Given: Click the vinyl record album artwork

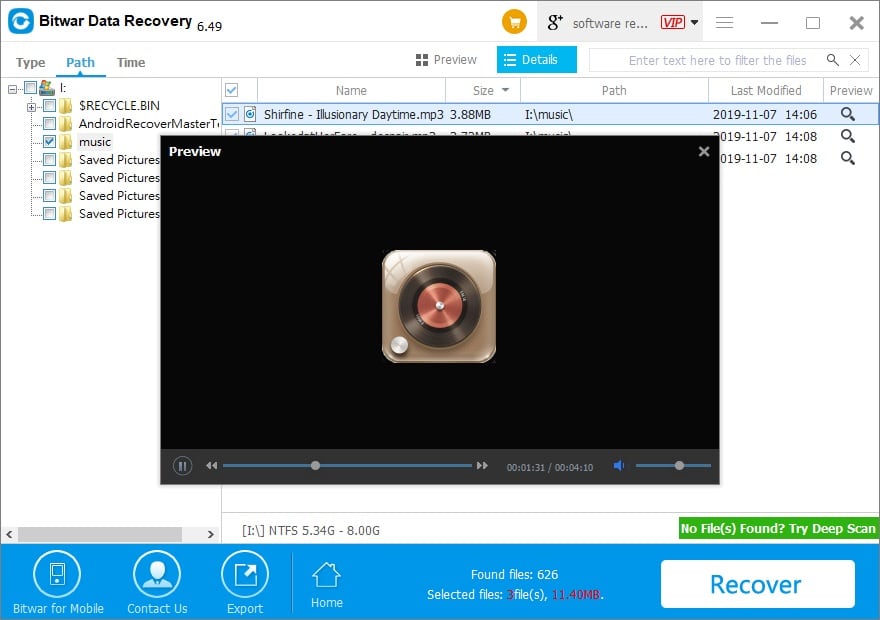Looking at the screenshot, I should 439,306.
